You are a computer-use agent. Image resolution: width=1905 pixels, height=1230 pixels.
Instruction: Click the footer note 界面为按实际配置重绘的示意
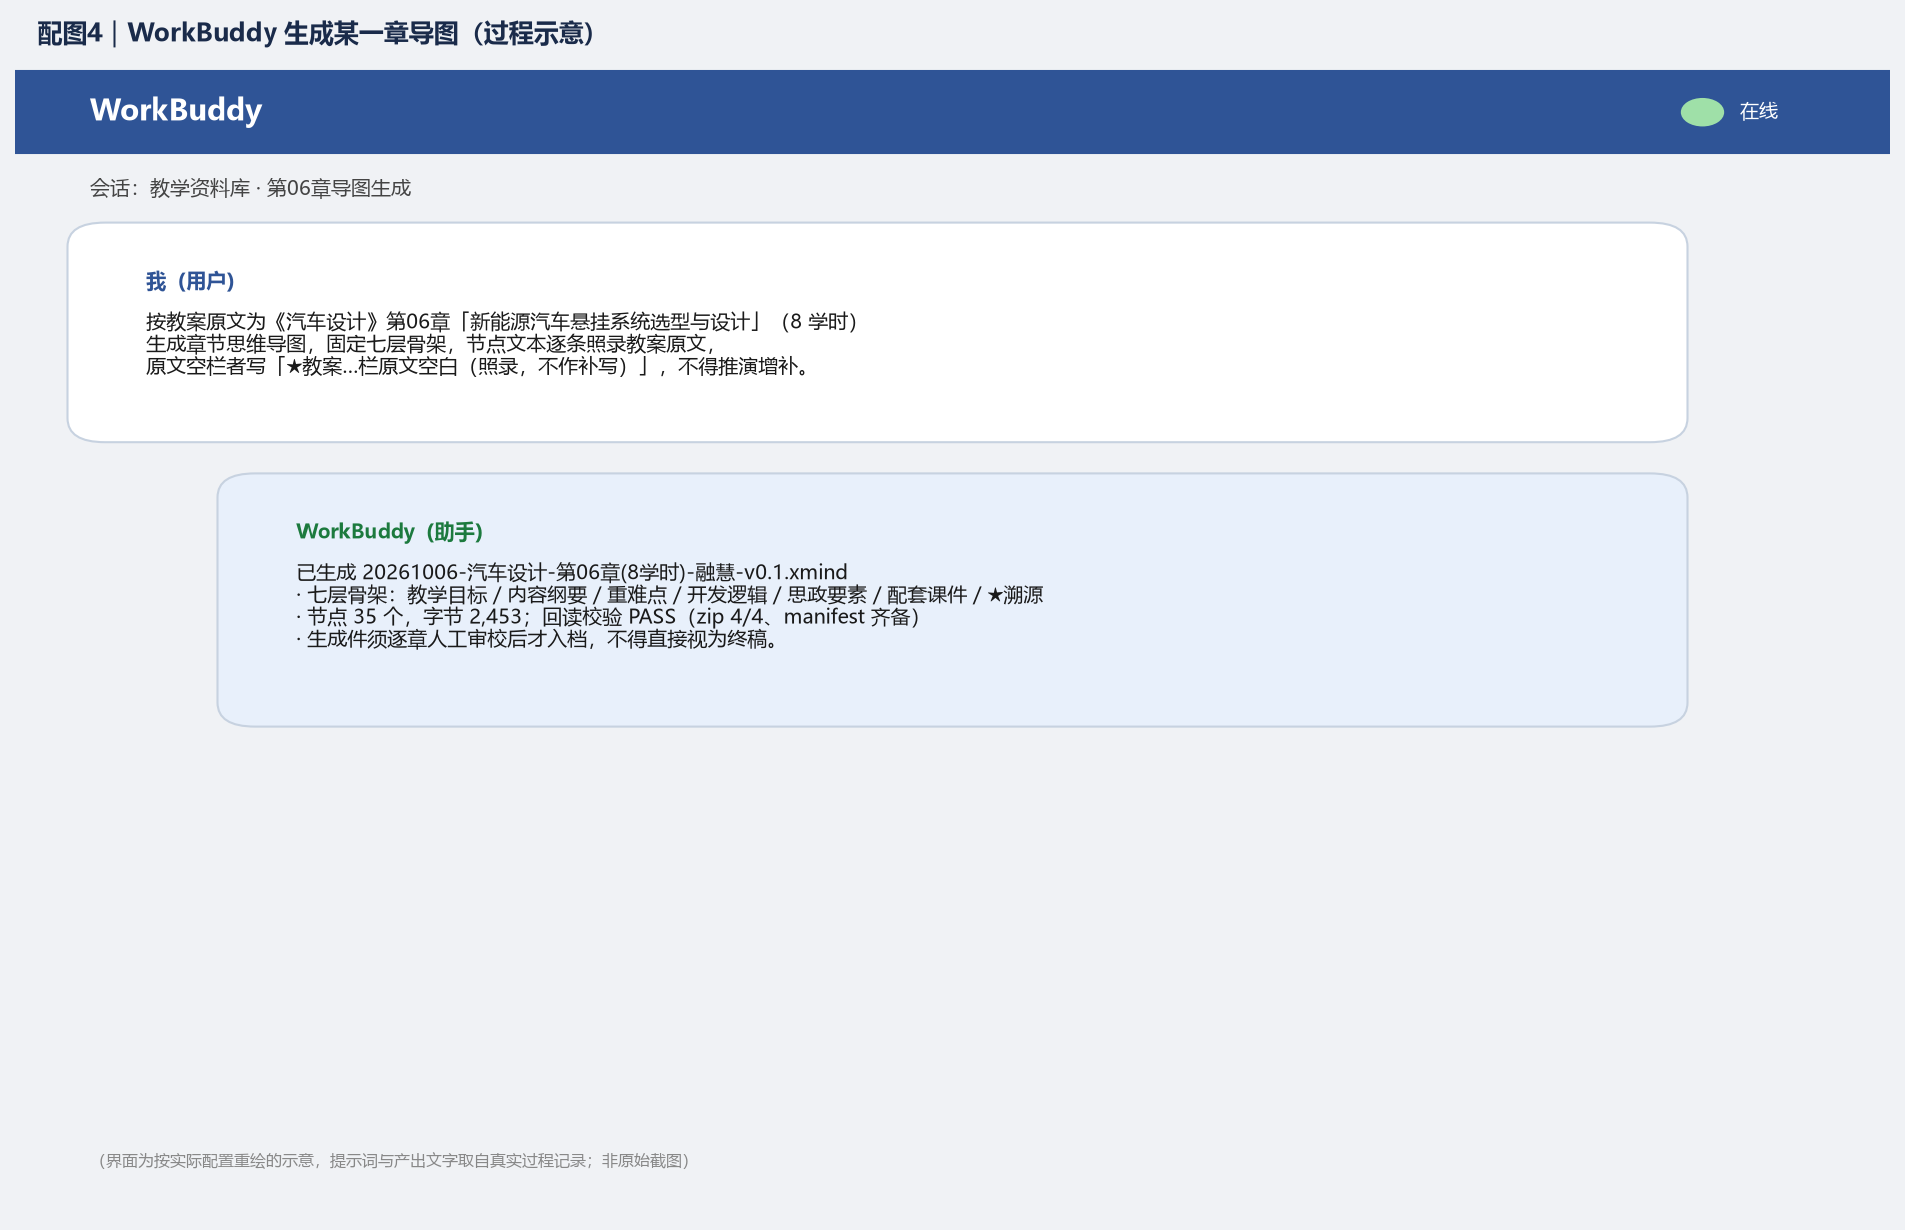[394, 1160]
